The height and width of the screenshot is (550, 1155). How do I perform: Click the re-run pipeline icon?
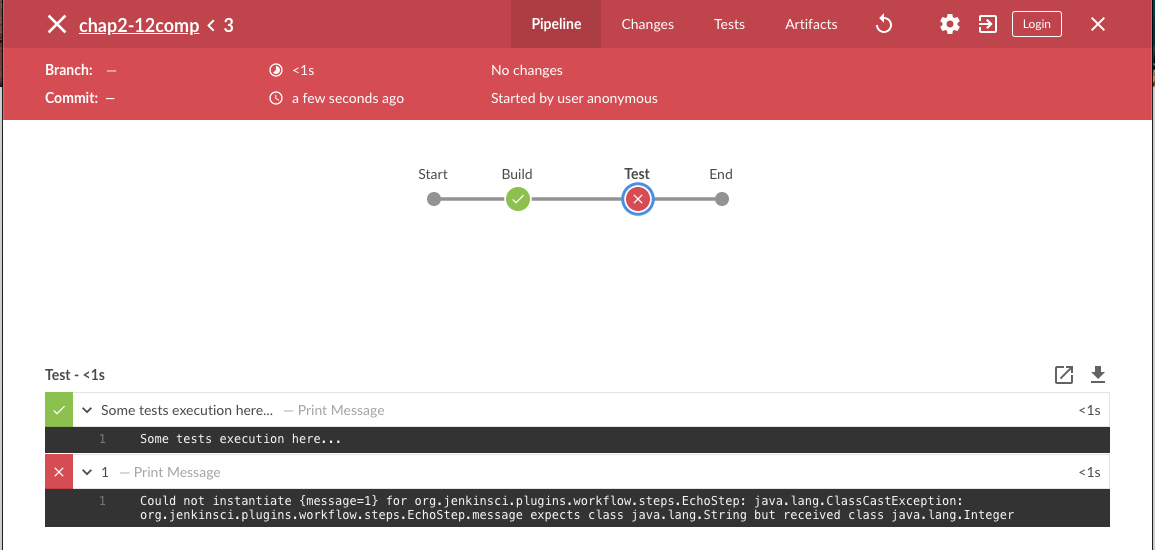coord(883,24)
